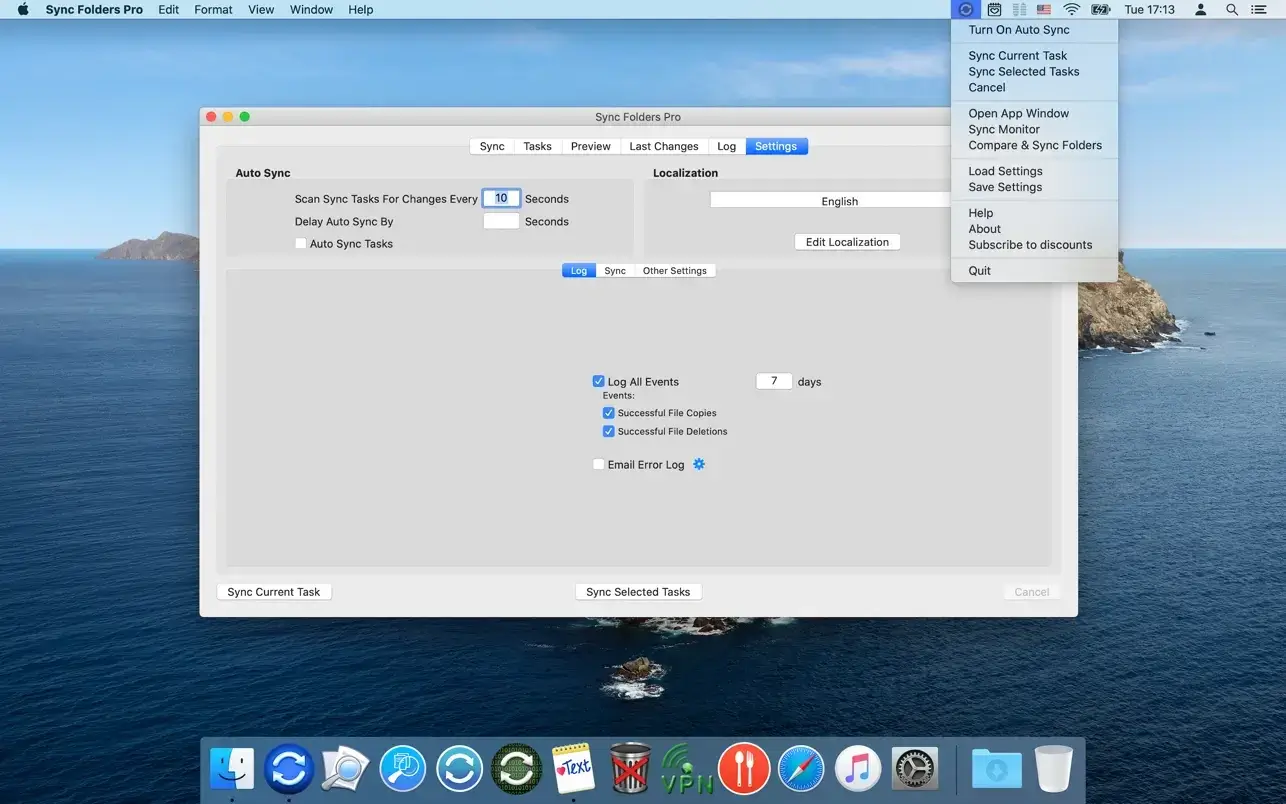Click the gear icon beside Email Error Log
The height and width of the screenshot is (804, 1286).
click(x=699, y=464)
